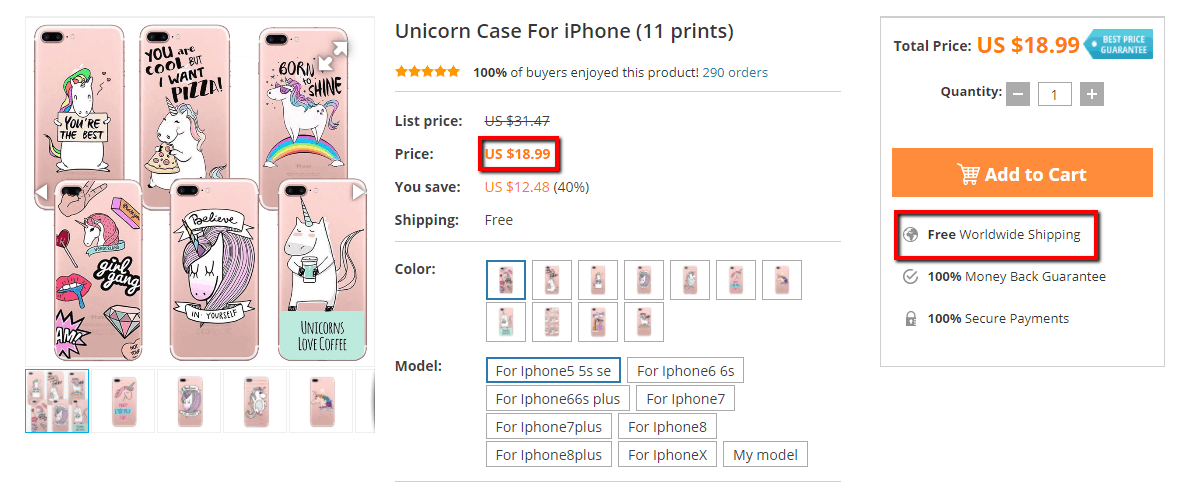Click the Best Price Guarantee badge
This screenshot has width=1191, height=495.
pos(1119,45)
